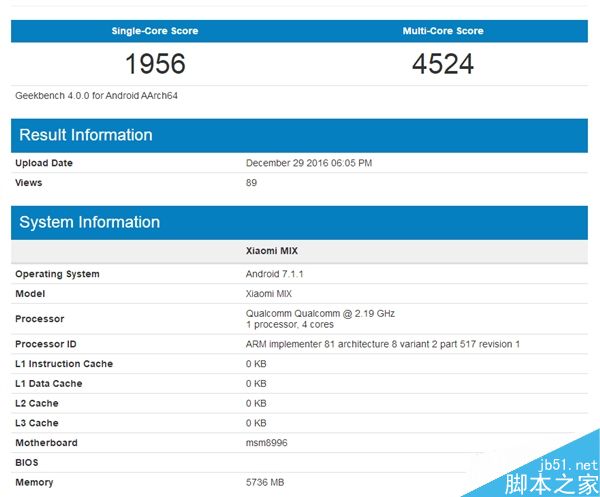Select the 'ARM implementer 81 architecture' value
This screenshot has height=497, width=600.
[383, 344]
